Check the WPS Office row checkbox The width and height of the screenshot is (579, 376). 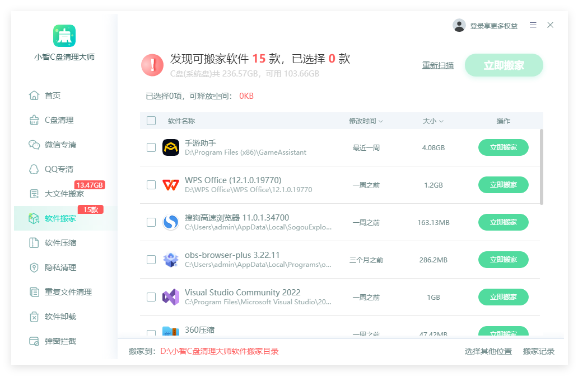151,185
